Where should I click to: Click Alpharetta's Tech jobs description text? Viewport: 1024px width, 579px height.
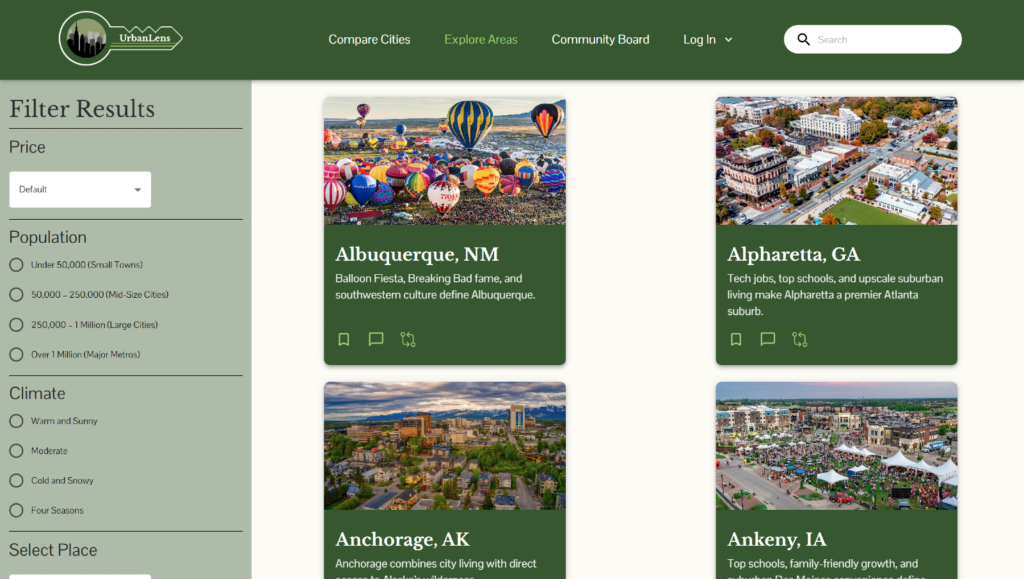(835, 295)
